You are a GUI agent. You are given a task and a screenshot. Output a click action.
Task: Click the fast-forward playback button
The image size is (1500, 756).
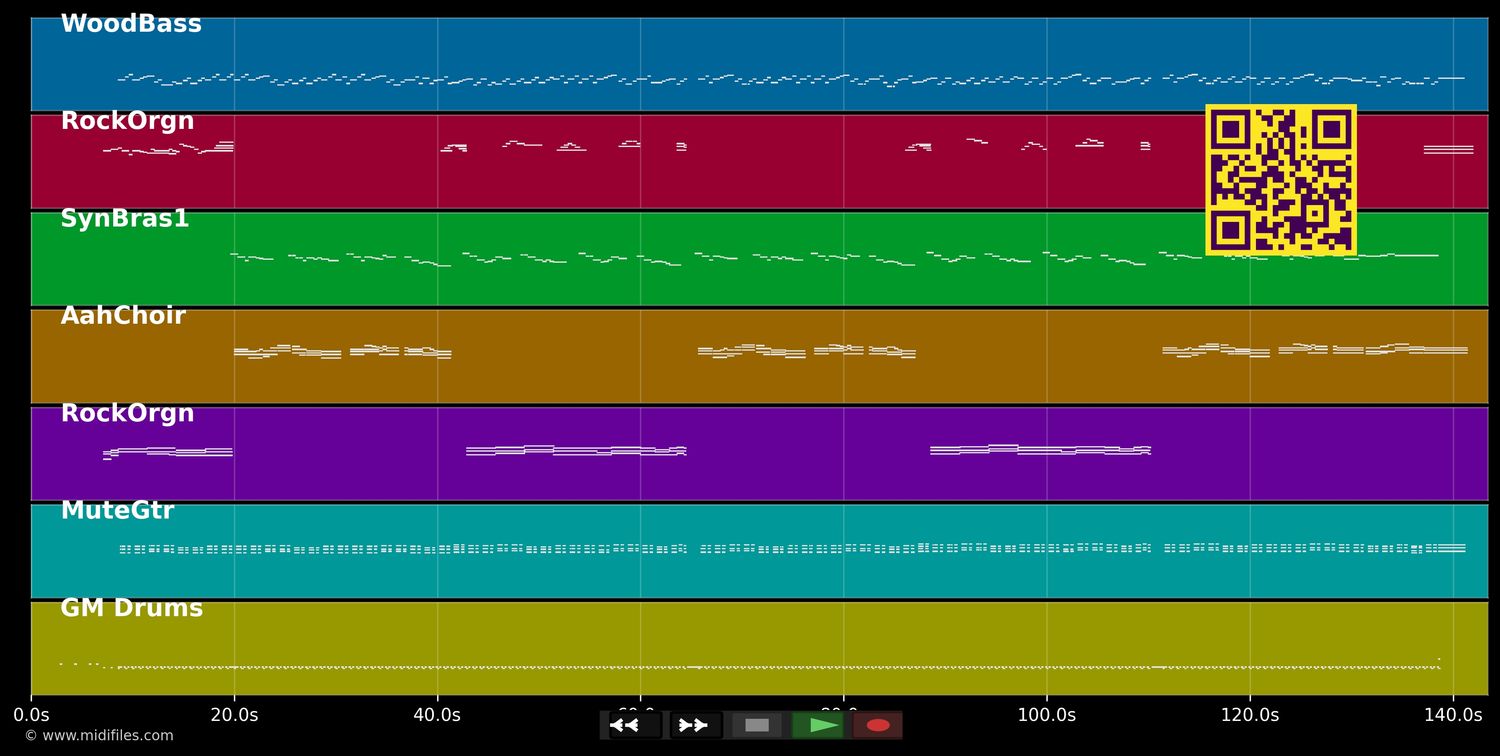coord(696,725)
